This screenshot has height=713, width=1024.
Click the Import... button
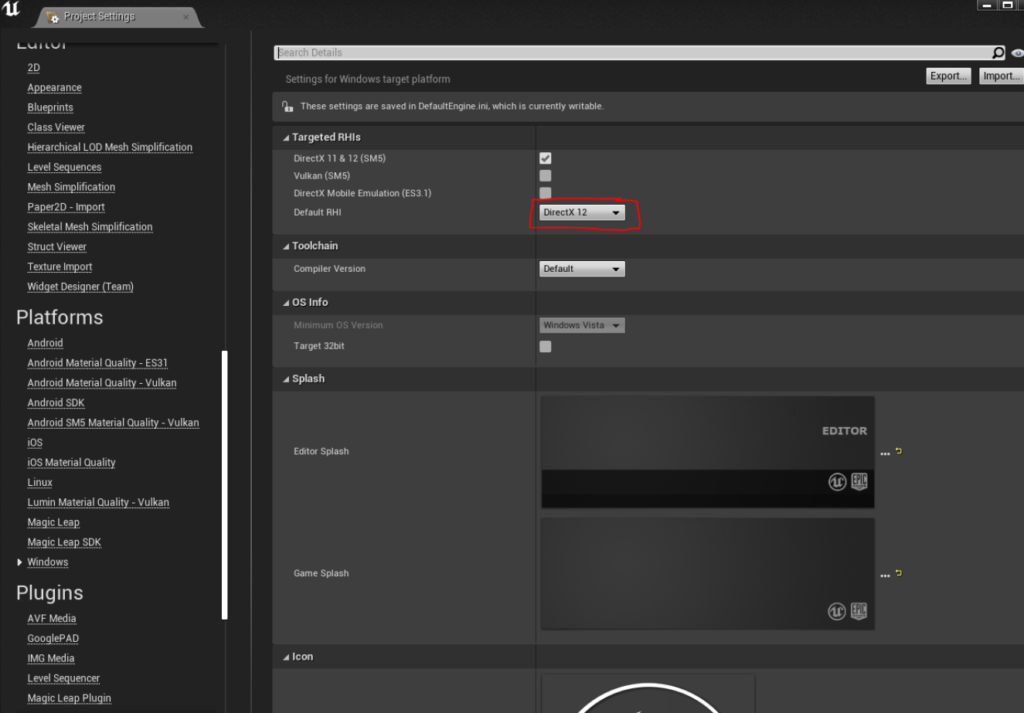1001,76
